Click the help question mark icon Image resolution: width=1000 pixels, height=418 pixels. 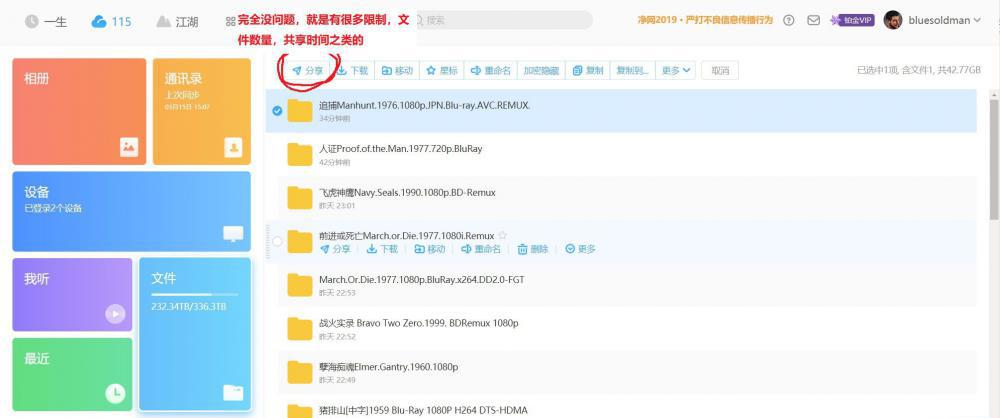coord(789,20)
